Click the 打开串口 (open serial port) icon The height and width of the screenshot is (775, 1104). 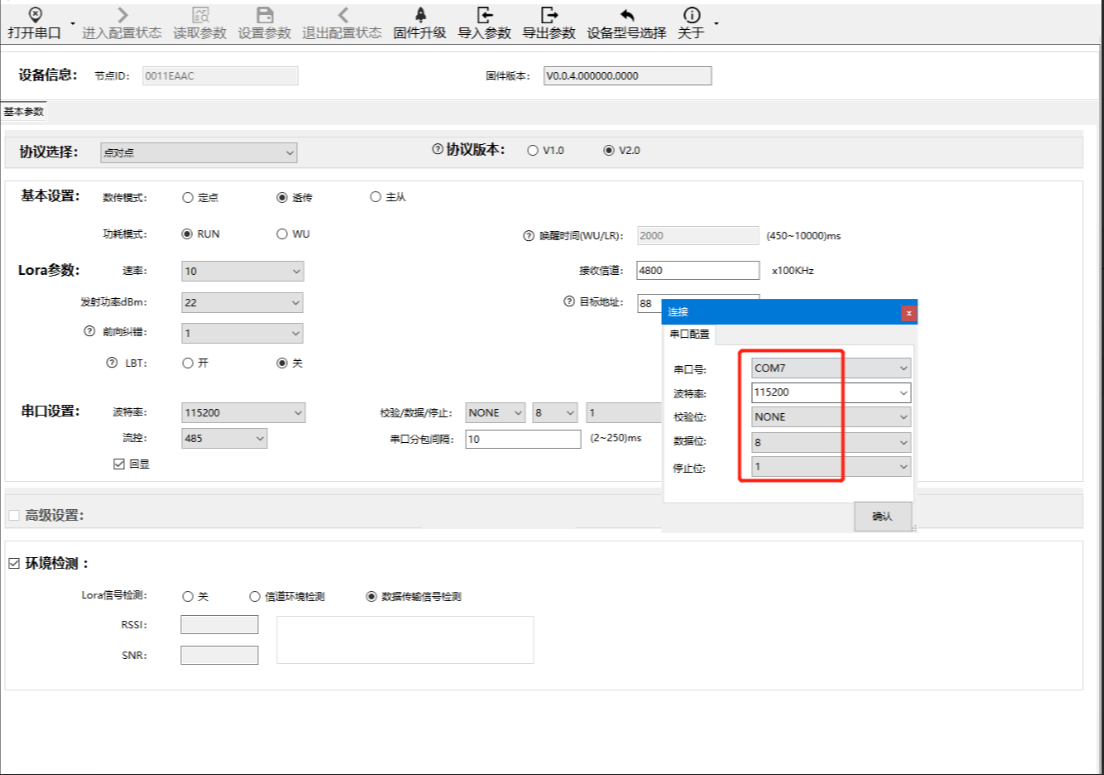[x=35, y=15]
